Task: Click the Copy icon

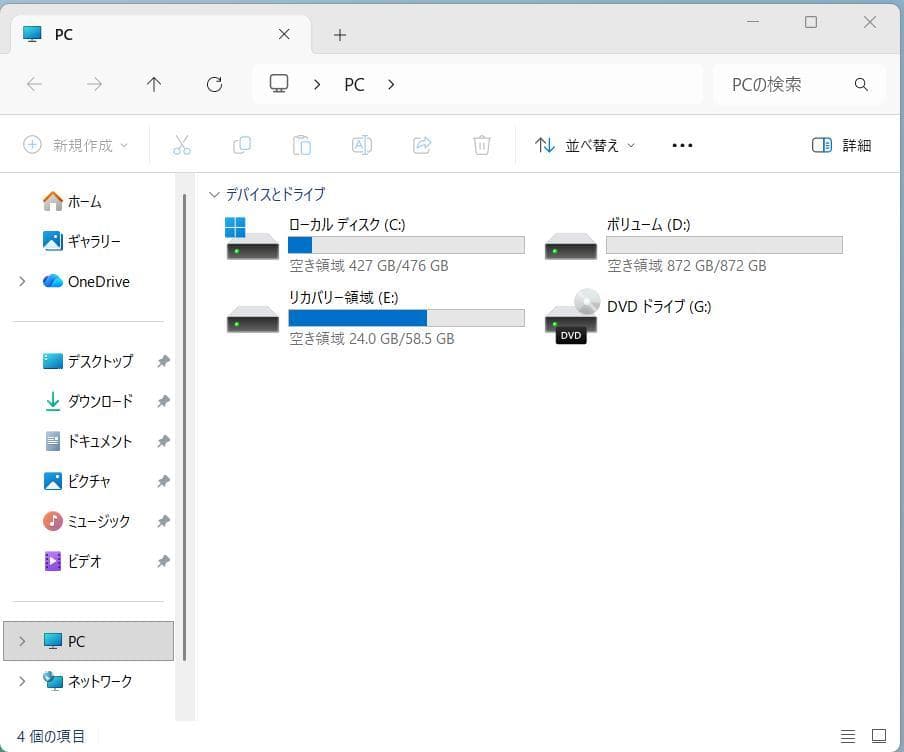Action: tap(242, 145)
